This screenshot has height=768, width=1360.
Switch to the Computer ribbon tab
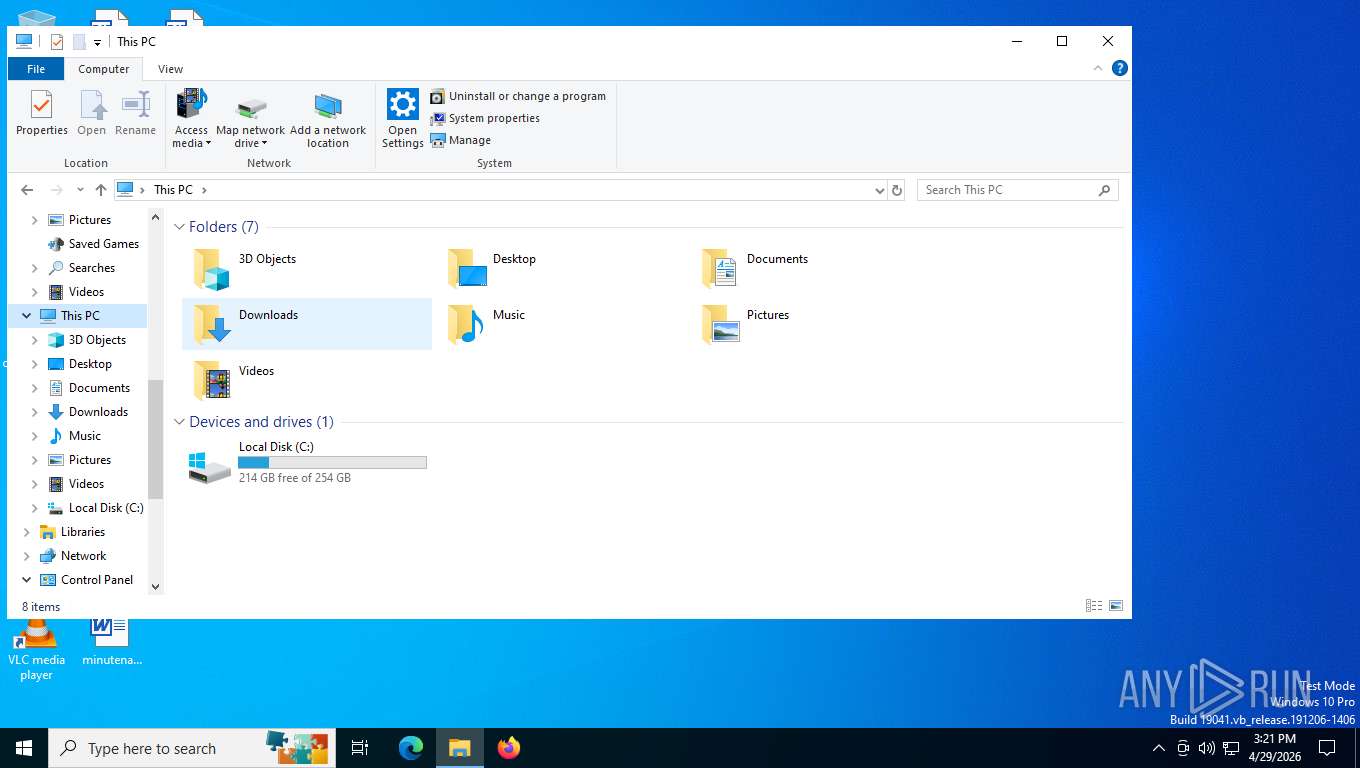(104, 69)
